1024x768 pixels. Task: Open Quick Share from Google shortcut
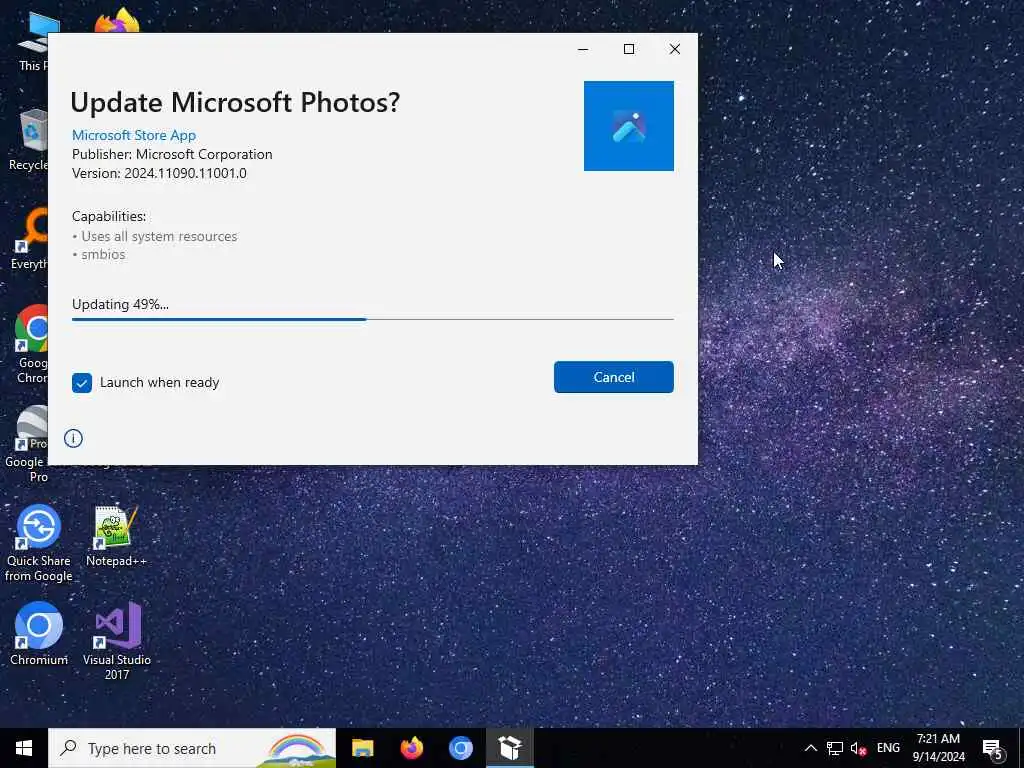point(39,544)
